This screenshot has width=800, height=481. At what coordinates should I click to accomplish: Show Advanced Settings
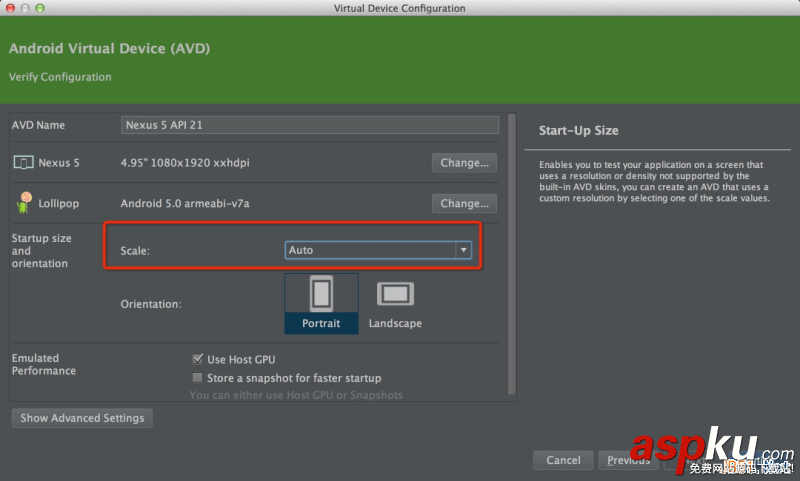(x=82, y=418)
